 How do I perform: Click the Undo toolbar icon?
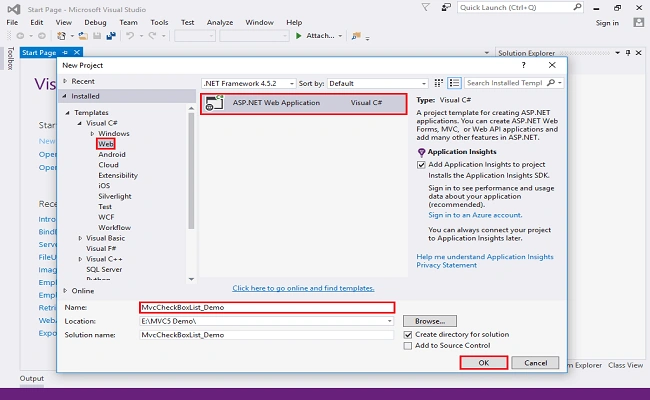click(130, 36)
